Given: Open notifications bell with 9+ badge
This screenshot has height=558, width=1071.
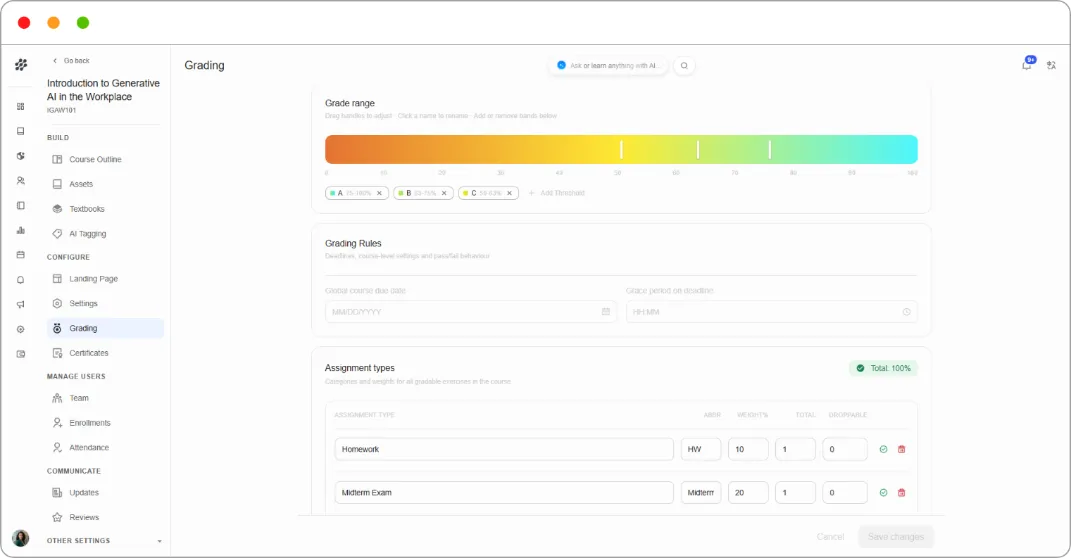Looking at the screenshot, I should click(1027, 64).
